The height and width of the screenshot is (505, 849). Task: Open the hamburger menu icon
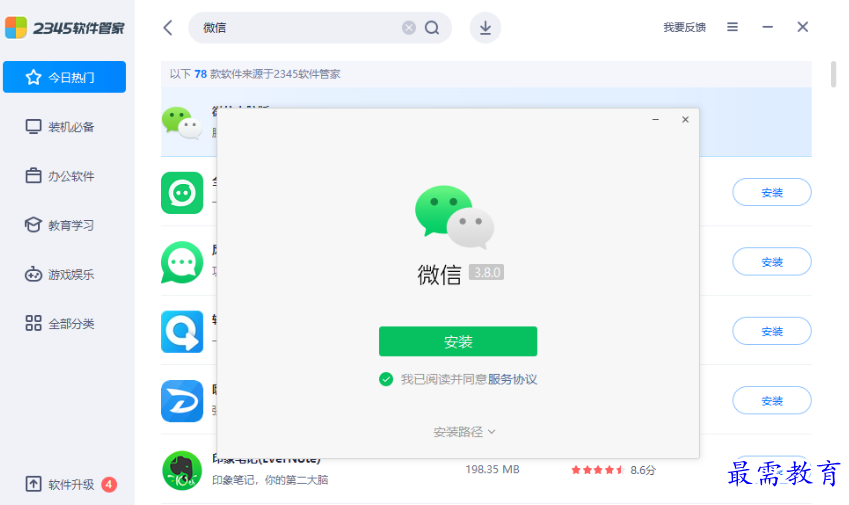tap(732, 27)
